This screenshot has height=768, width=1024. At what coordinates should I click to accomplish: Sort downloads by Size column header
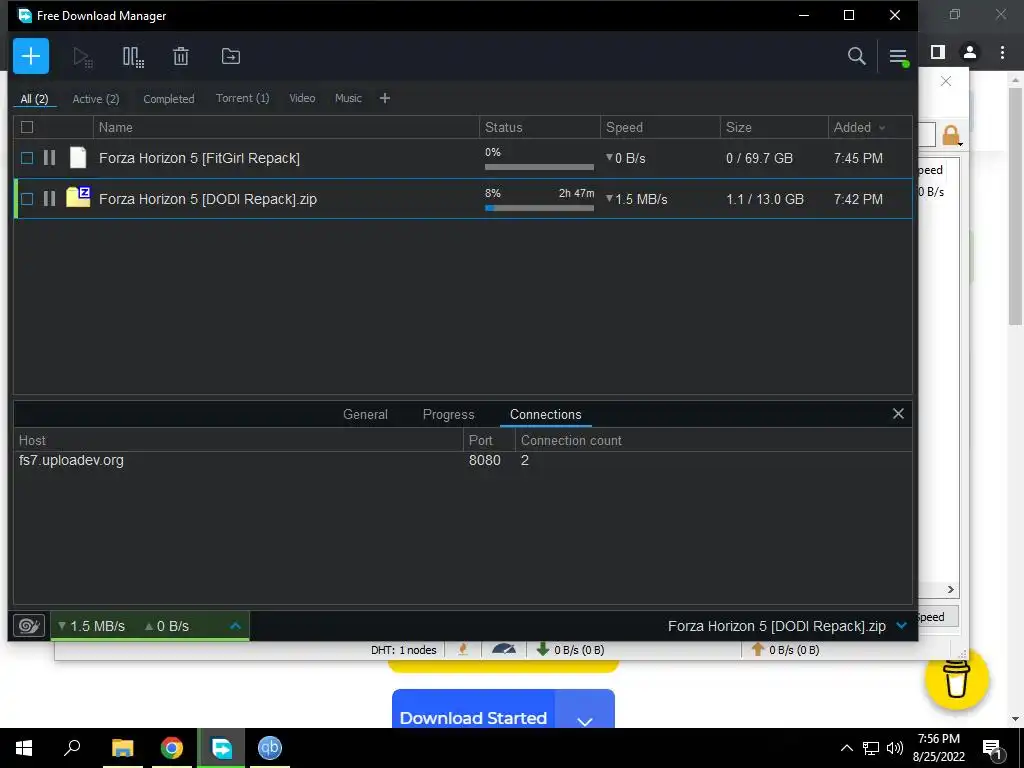(x=774, y=127)
